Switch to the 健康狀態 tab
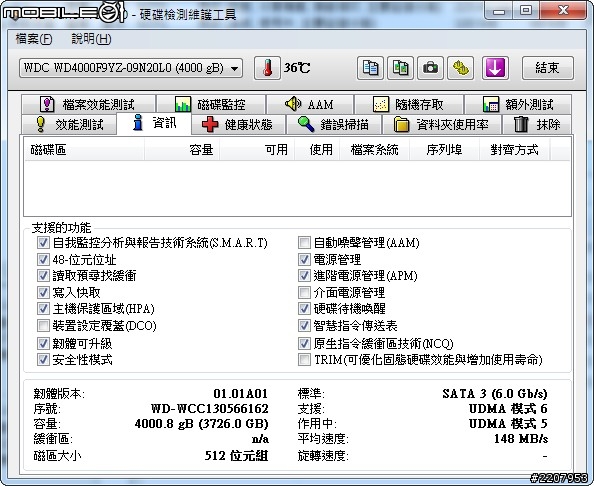 pyautogui.click(x=238, y=124)
